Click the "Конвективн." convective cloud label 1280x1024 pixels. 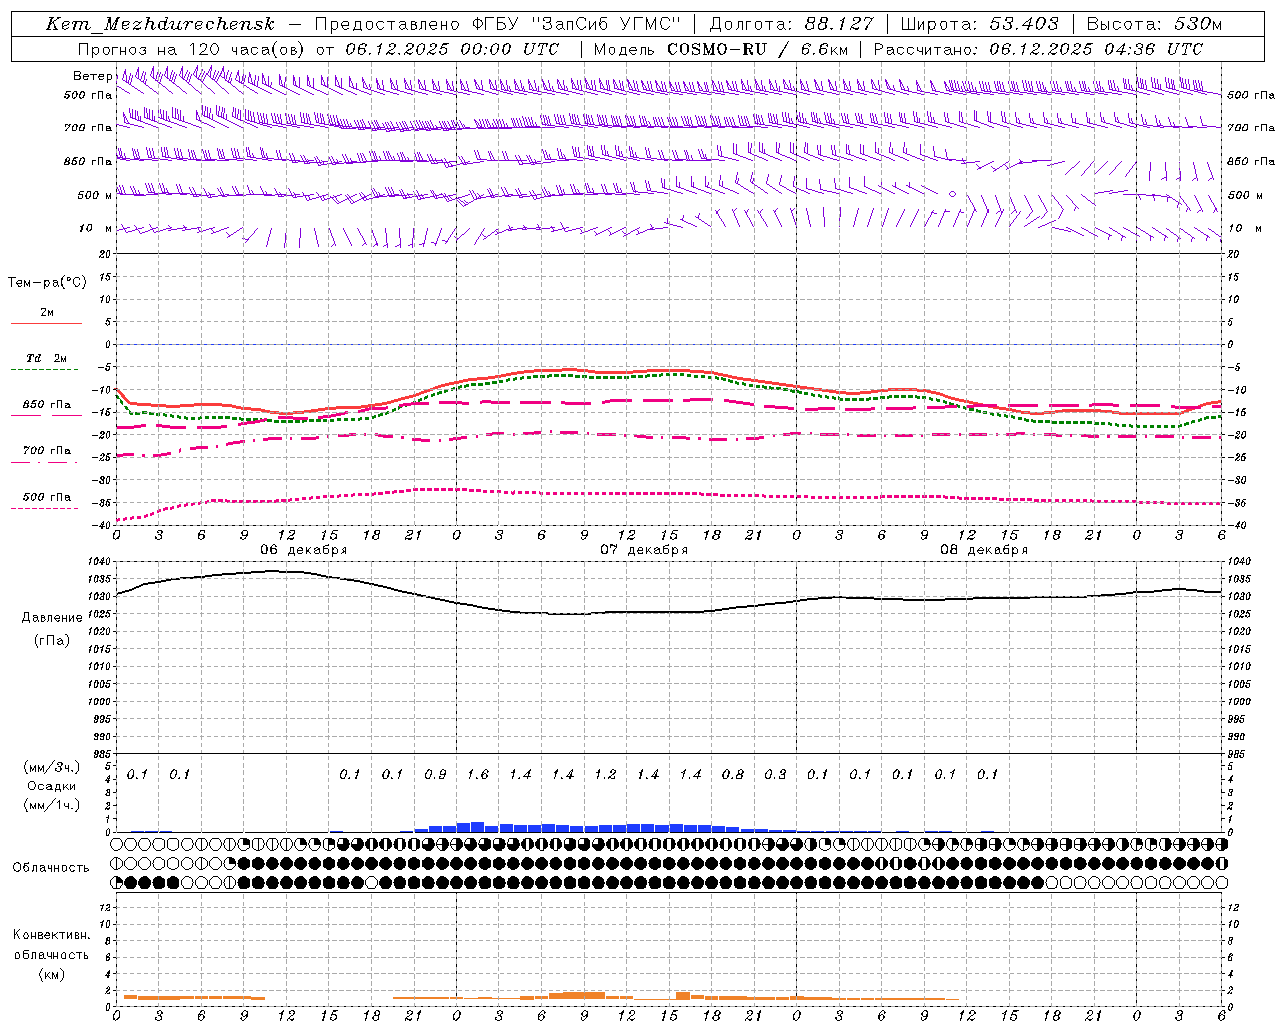click(52, 935)
